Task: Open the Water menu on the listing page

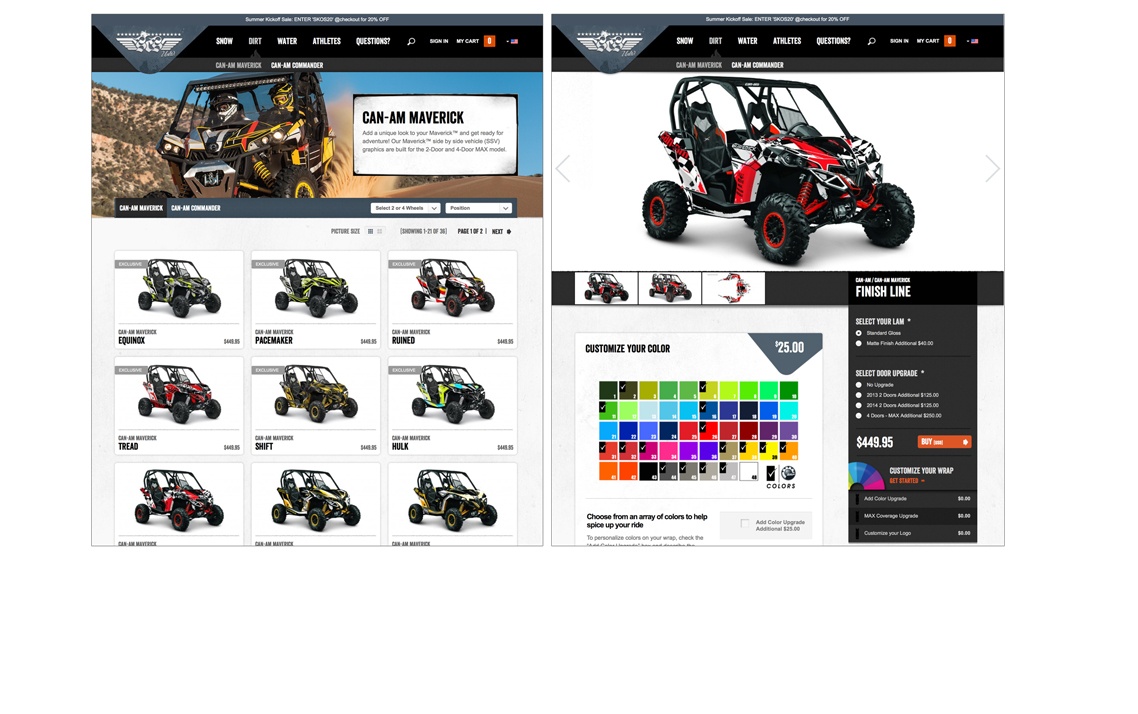Action: pos(287,41)
